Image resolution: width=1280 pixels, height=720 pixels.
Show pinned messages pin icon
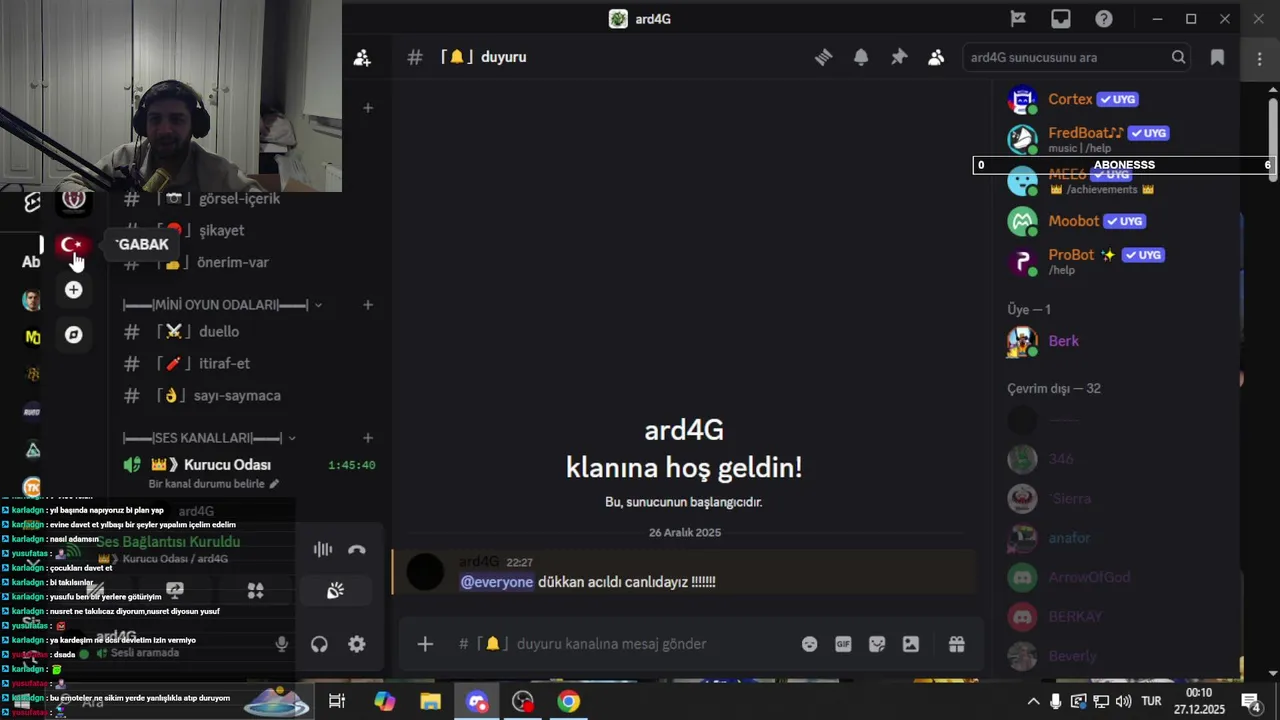(899, 57)
